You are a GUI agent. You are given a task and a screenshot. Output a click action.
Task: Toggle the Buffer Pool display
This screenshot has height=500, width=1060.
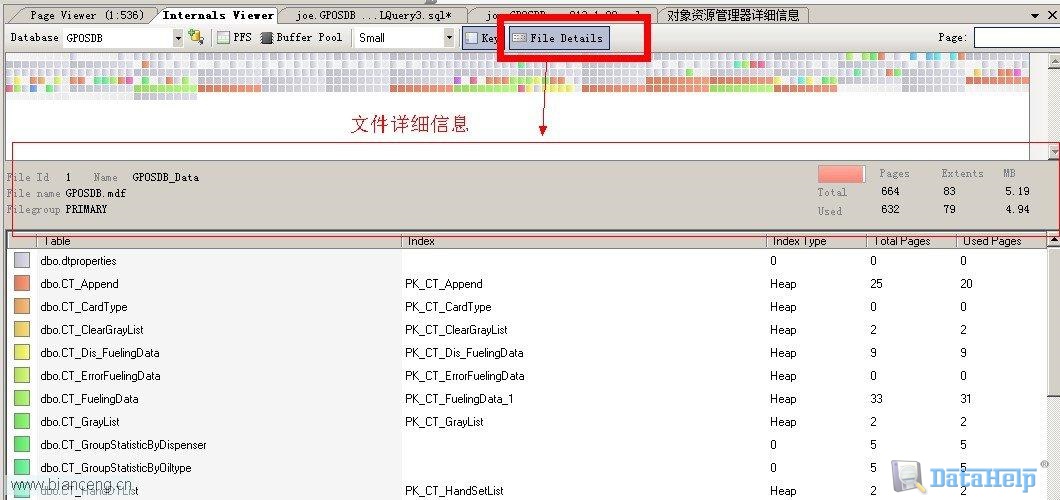pos(301,37)
